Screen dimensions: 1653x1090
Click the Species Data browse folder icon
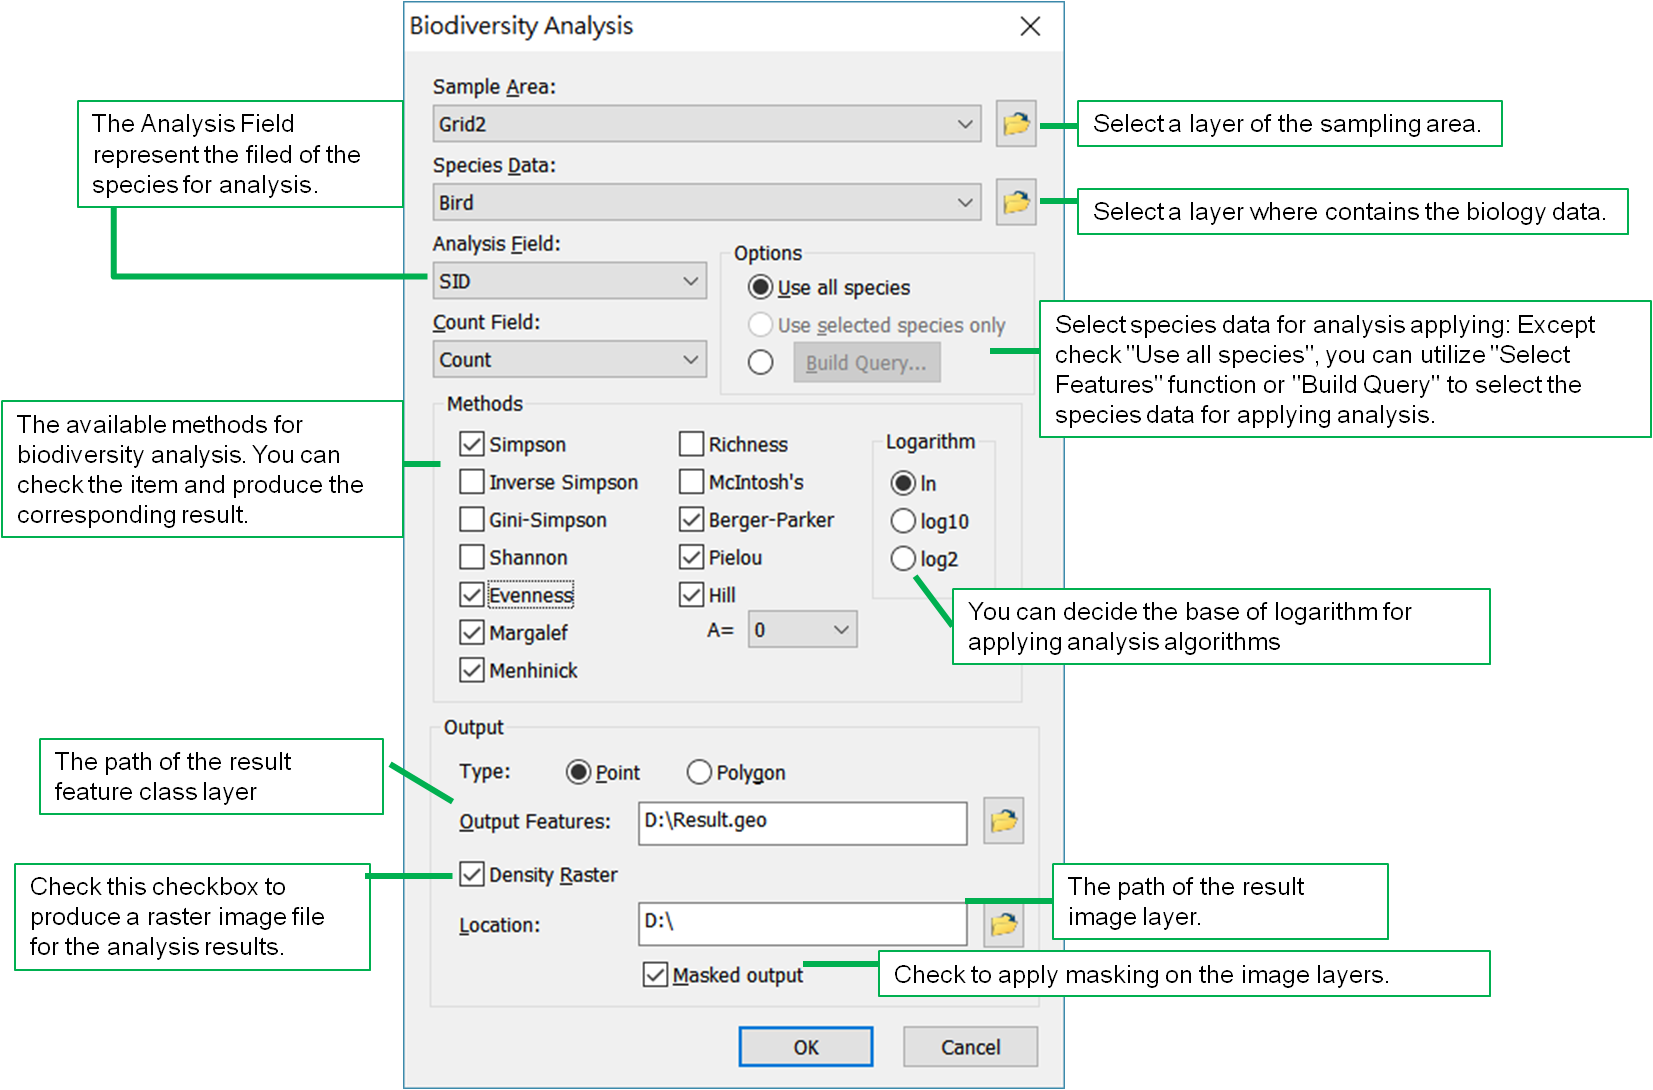[1015, 202]
